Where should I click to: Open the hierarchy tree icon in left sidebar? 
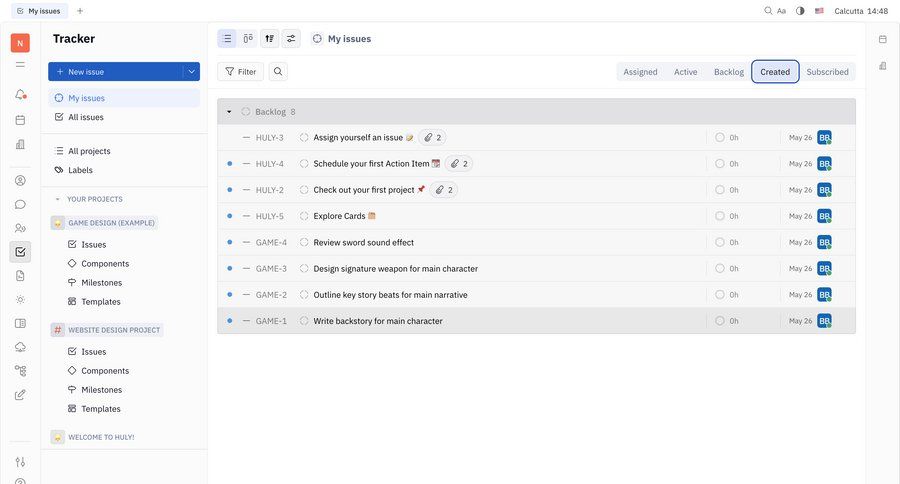tap(20, 371)
